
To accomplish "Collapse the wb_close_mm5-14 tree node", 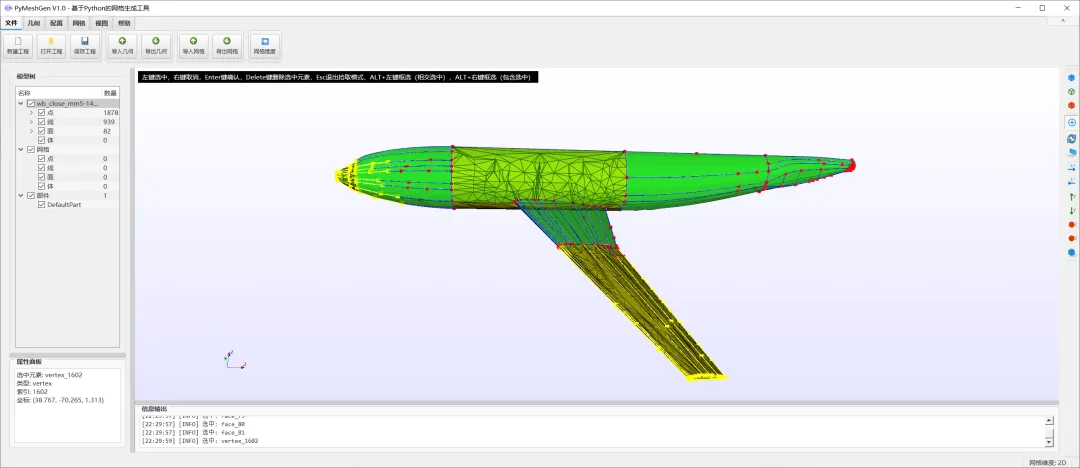I will tap(21, 103).
